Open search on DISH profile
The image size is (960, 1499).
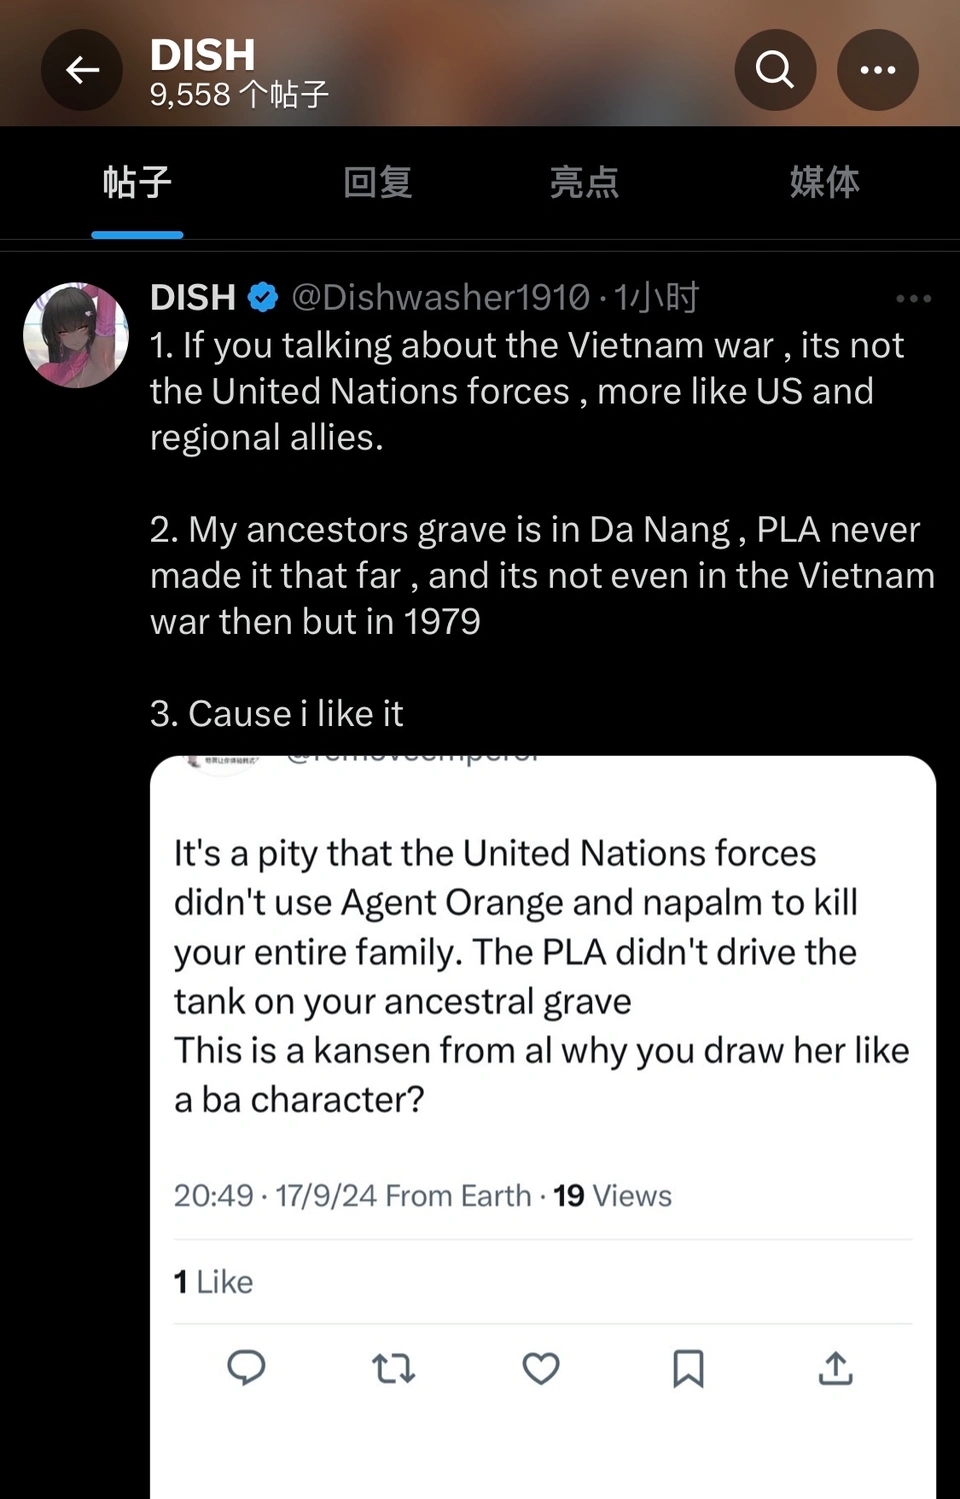[x=775, y=70]
